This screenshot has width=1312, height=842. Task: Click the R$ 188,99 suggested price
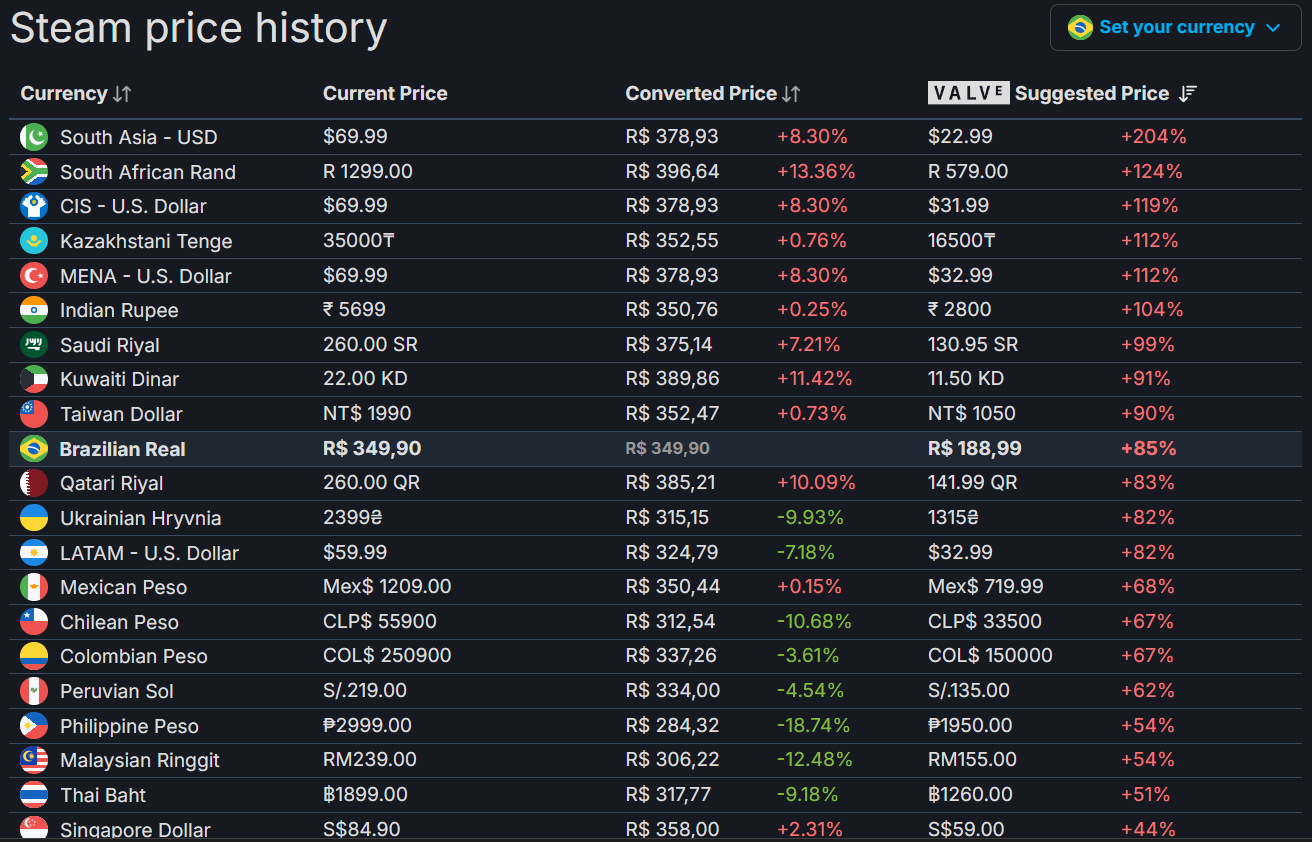coord(975,448)
